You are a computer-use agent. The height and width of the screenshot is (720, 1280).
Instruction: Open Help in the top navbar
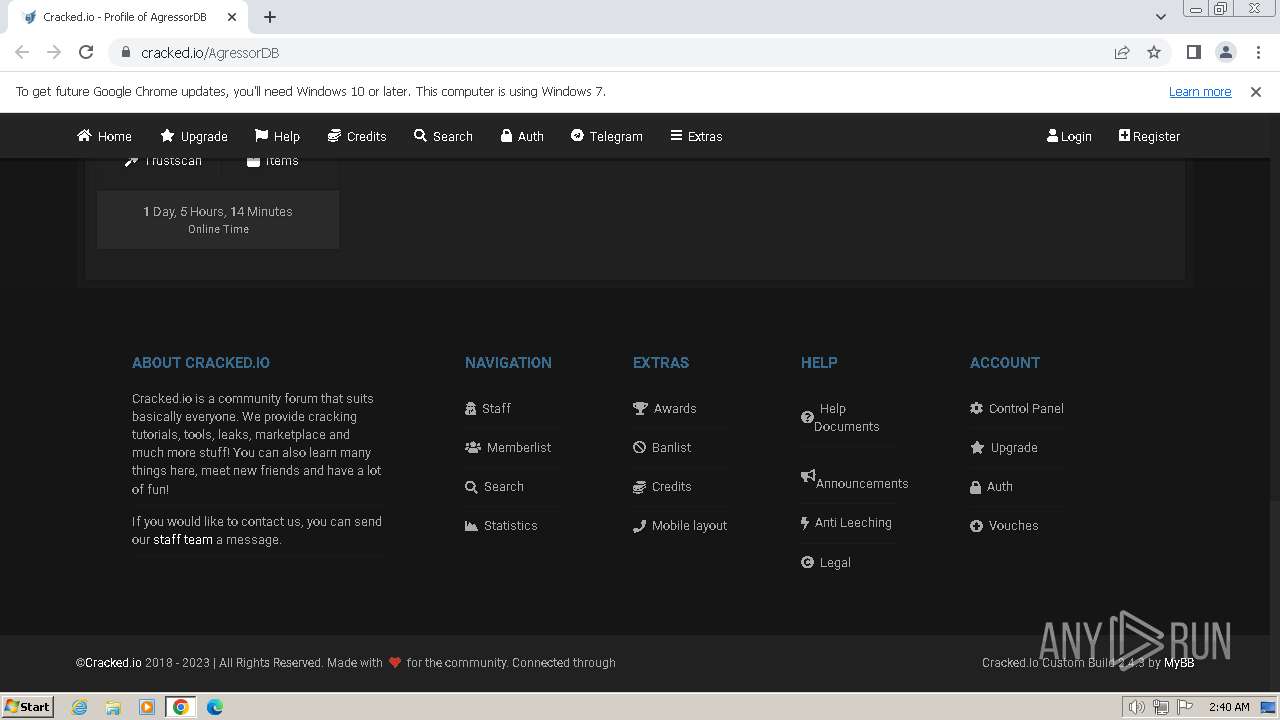277,136
